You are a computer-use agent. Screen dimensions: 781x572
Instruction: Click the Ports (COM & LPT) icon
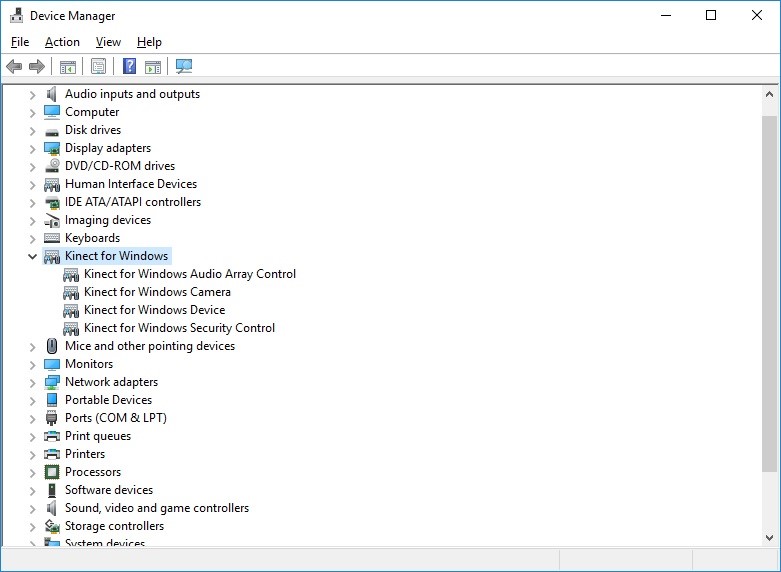pos(52,418)
